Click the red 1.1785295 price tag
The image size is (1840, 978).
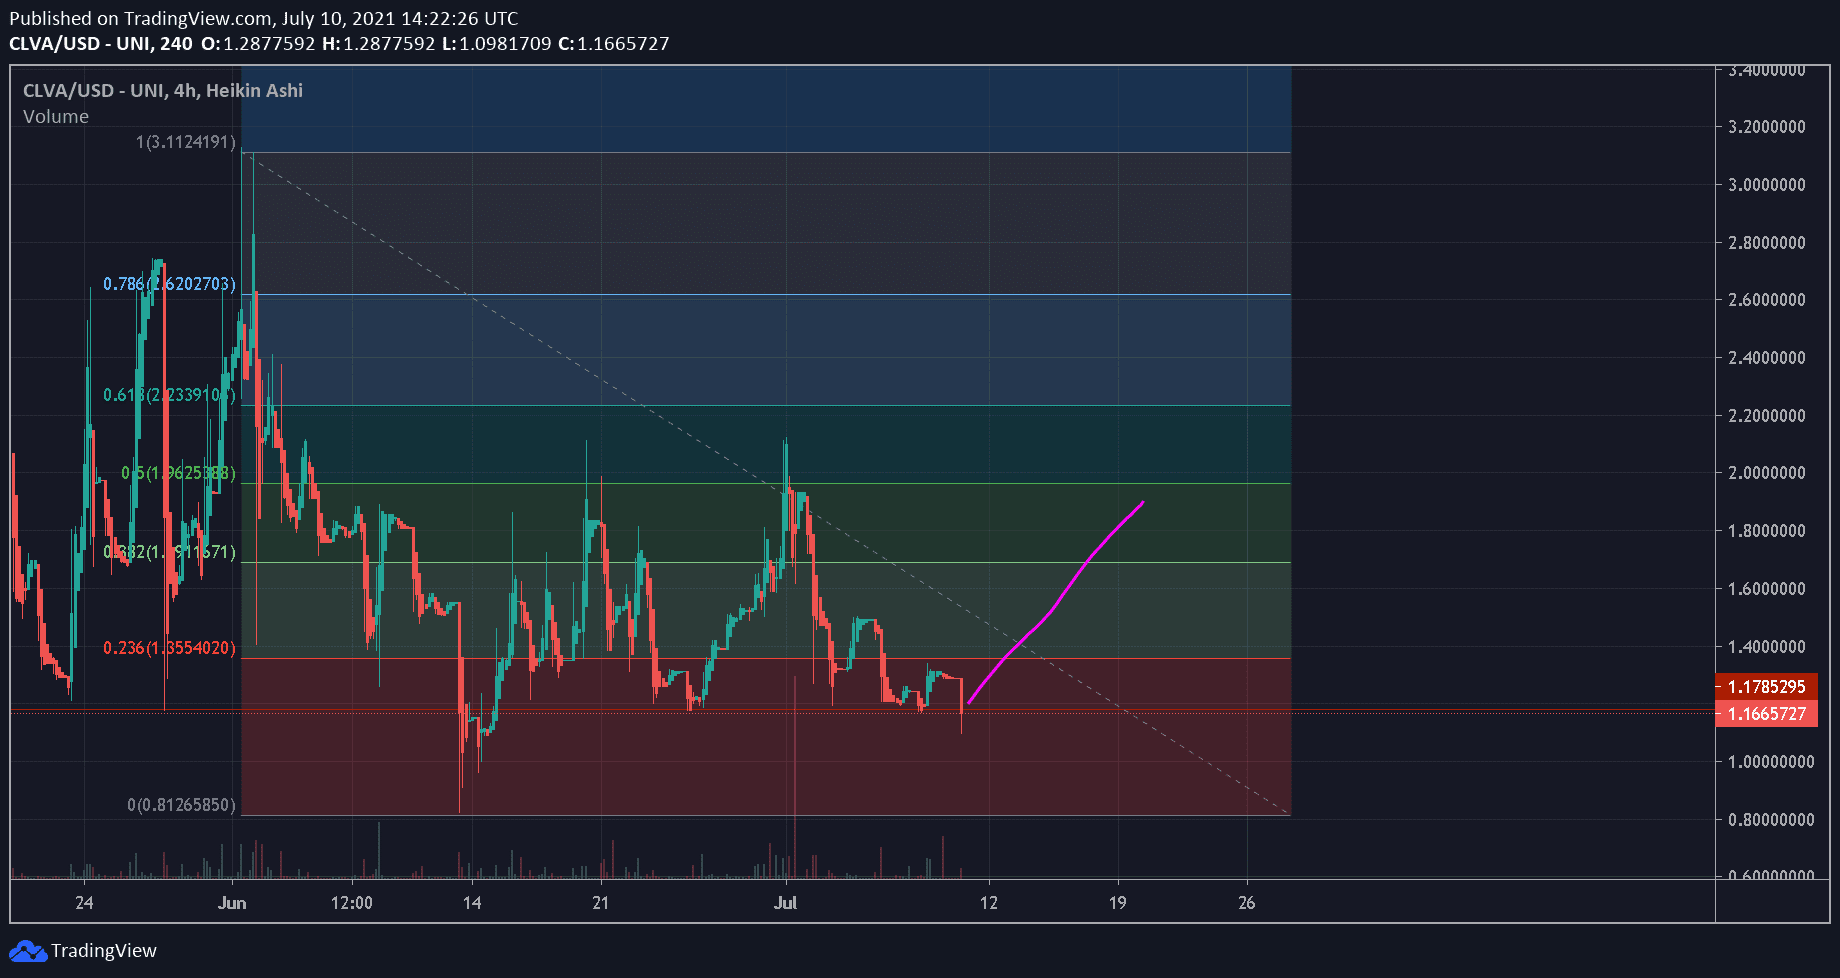pyautogui.click(x=1765, y=687)
